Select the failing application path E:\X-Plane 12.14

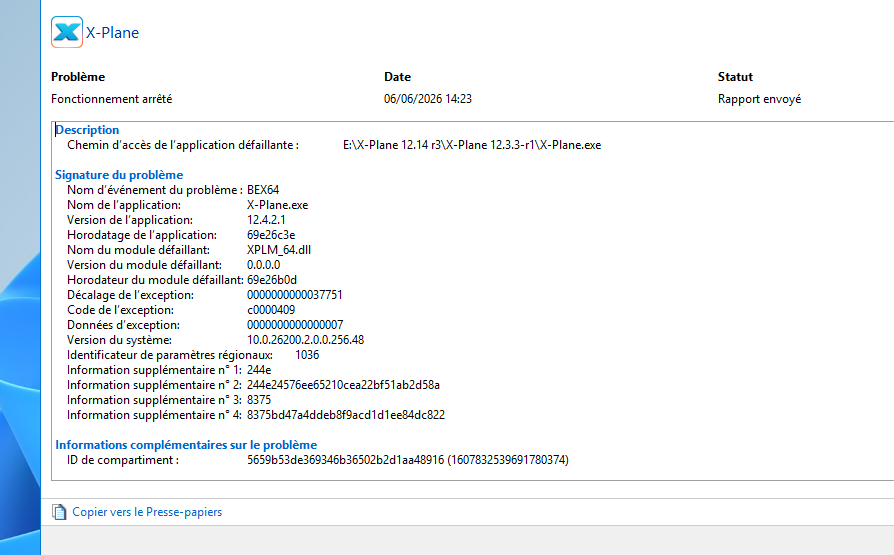point(472,145)
